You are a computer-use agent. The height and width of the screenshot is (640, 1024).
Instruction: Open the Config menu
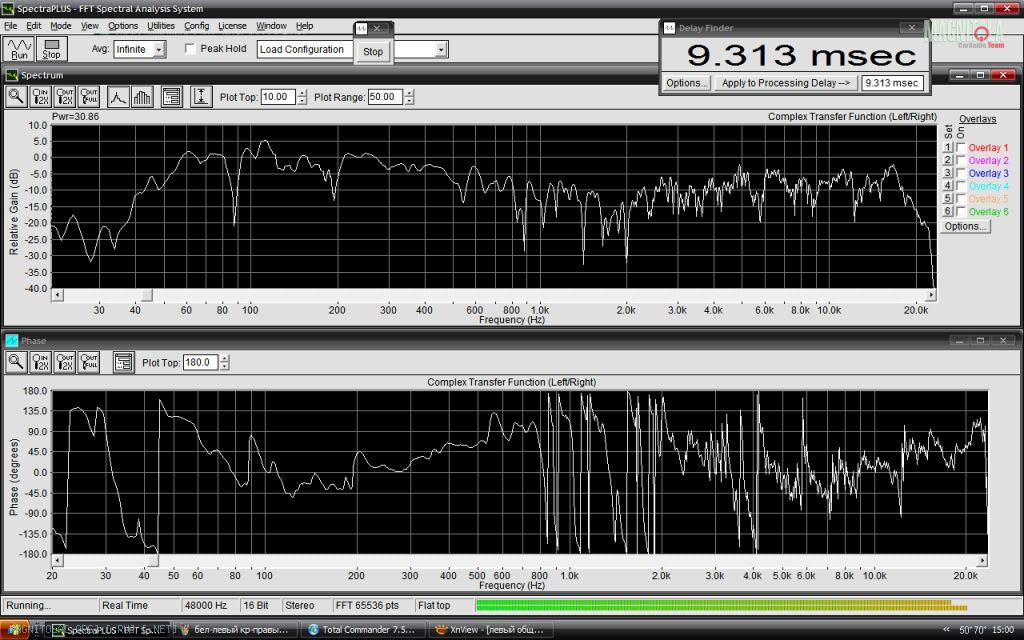[x=197, y=26]
